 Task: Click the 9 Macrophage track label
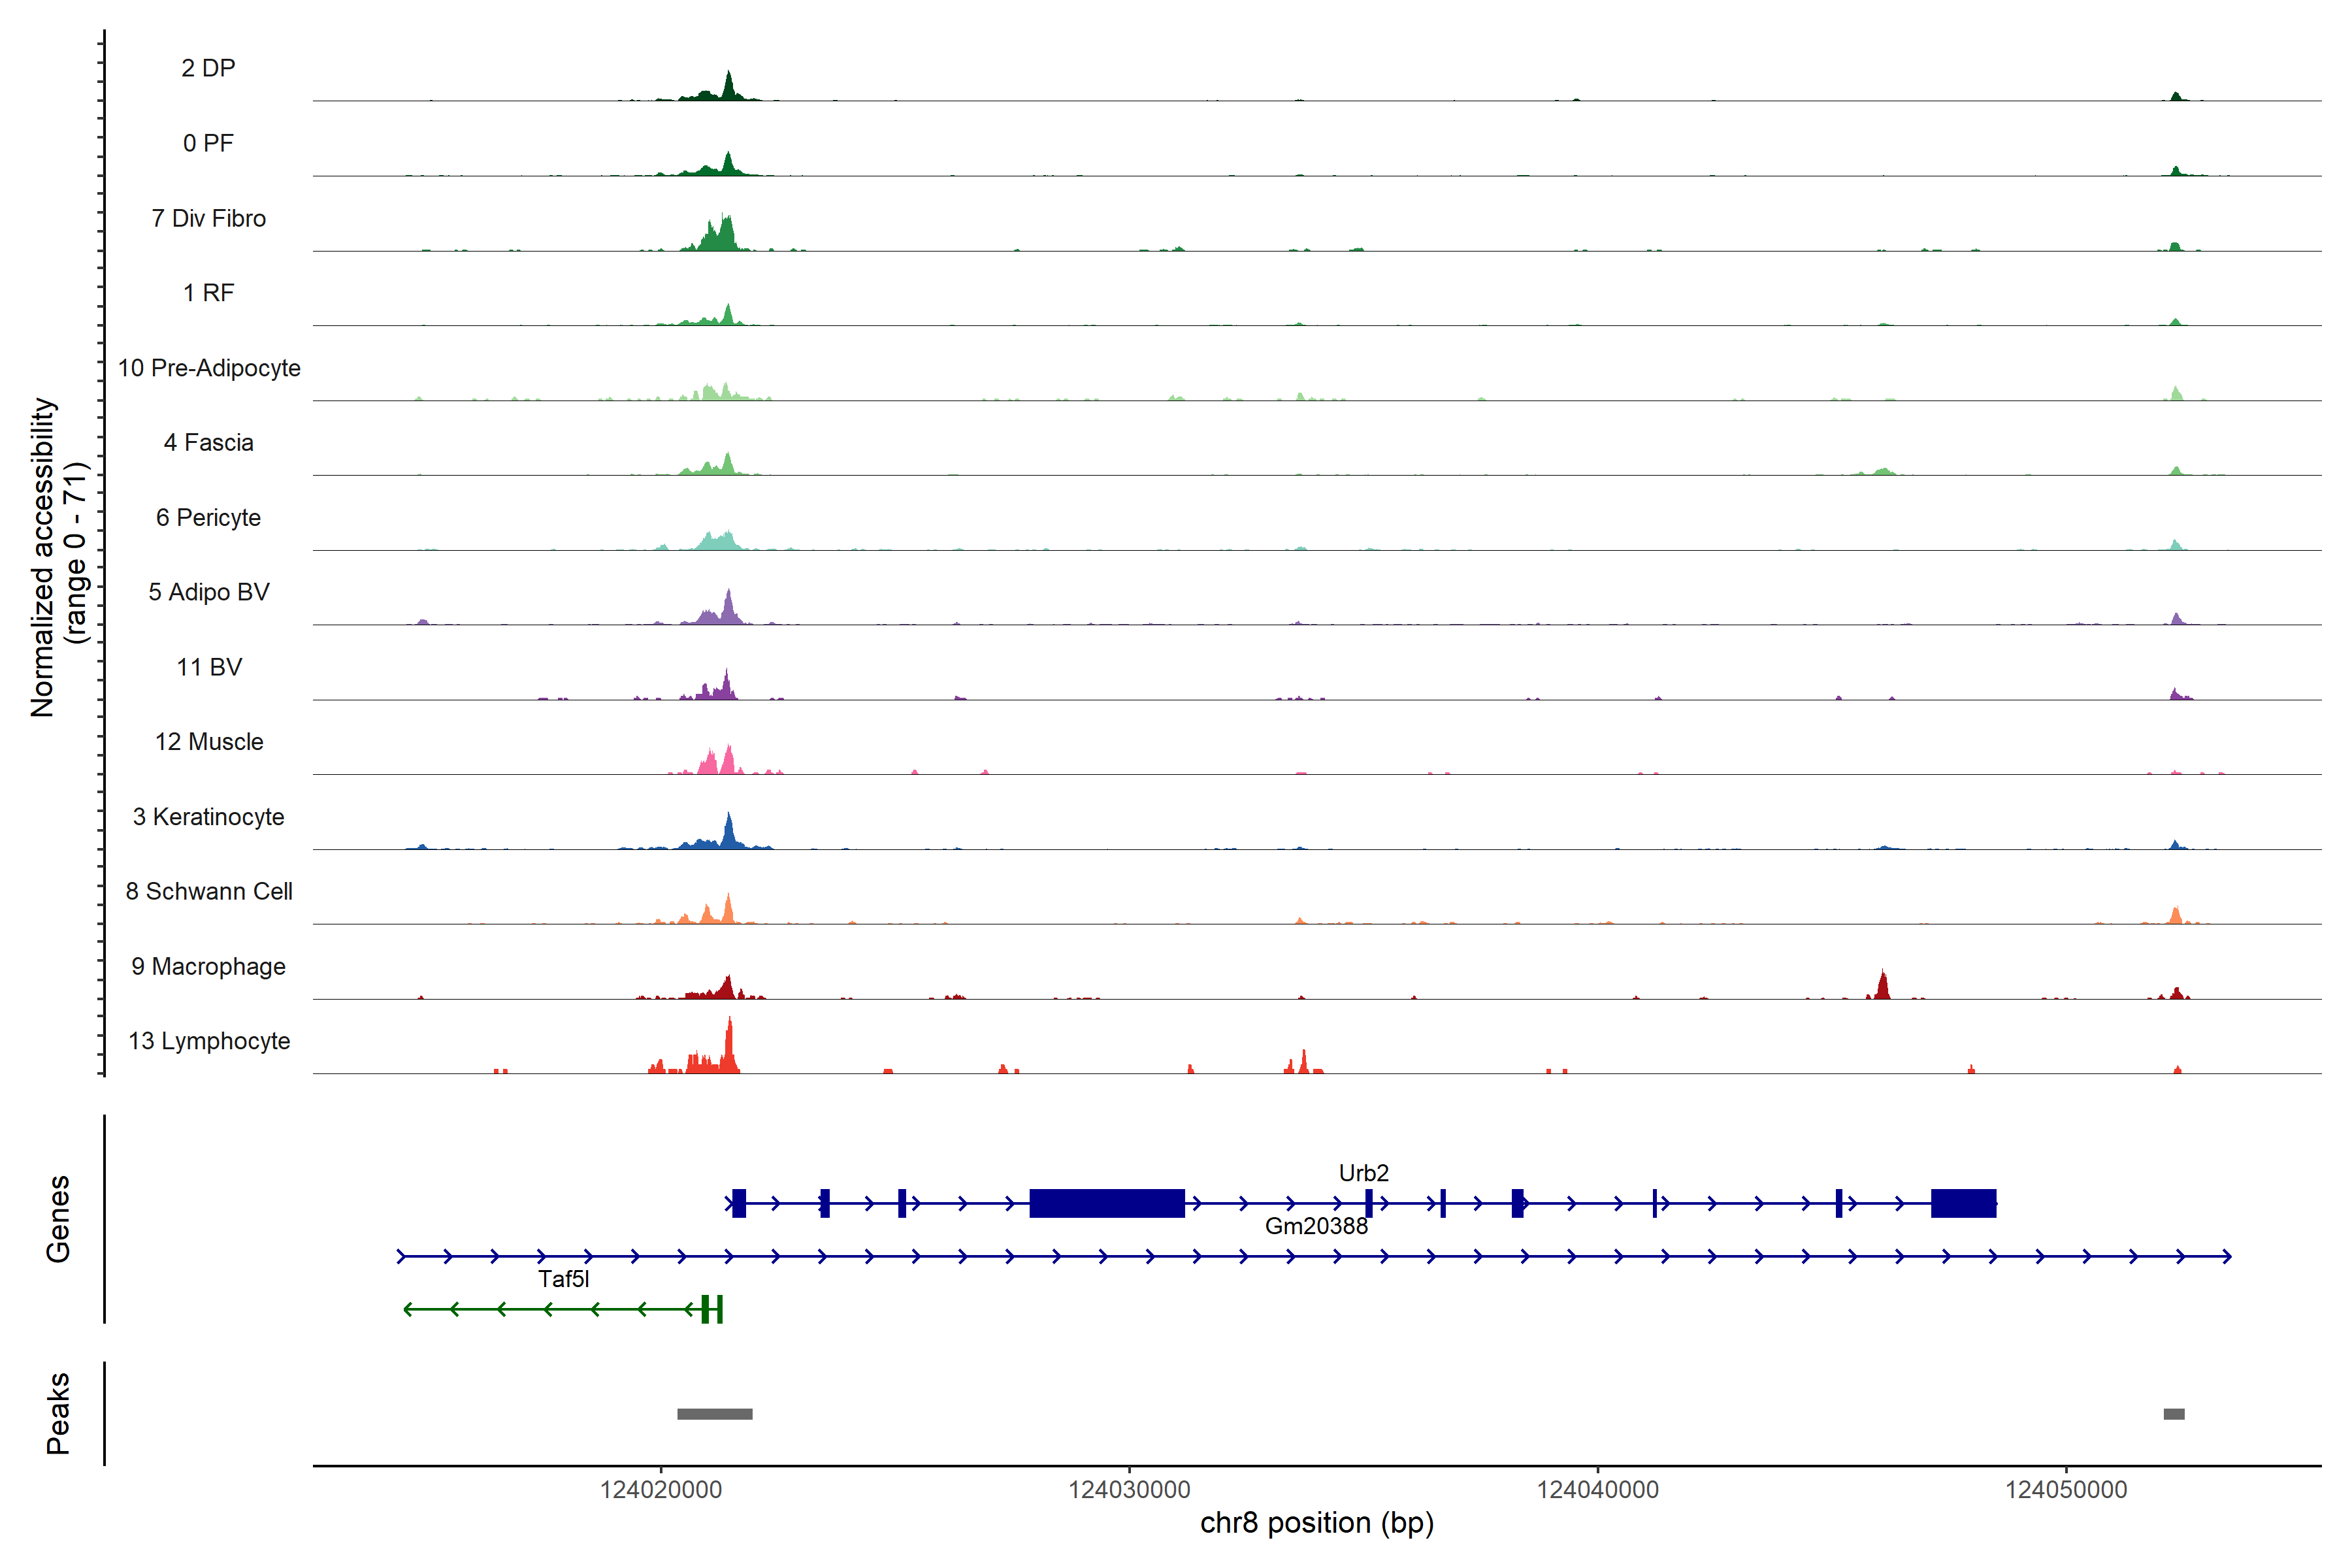point(208,967)
